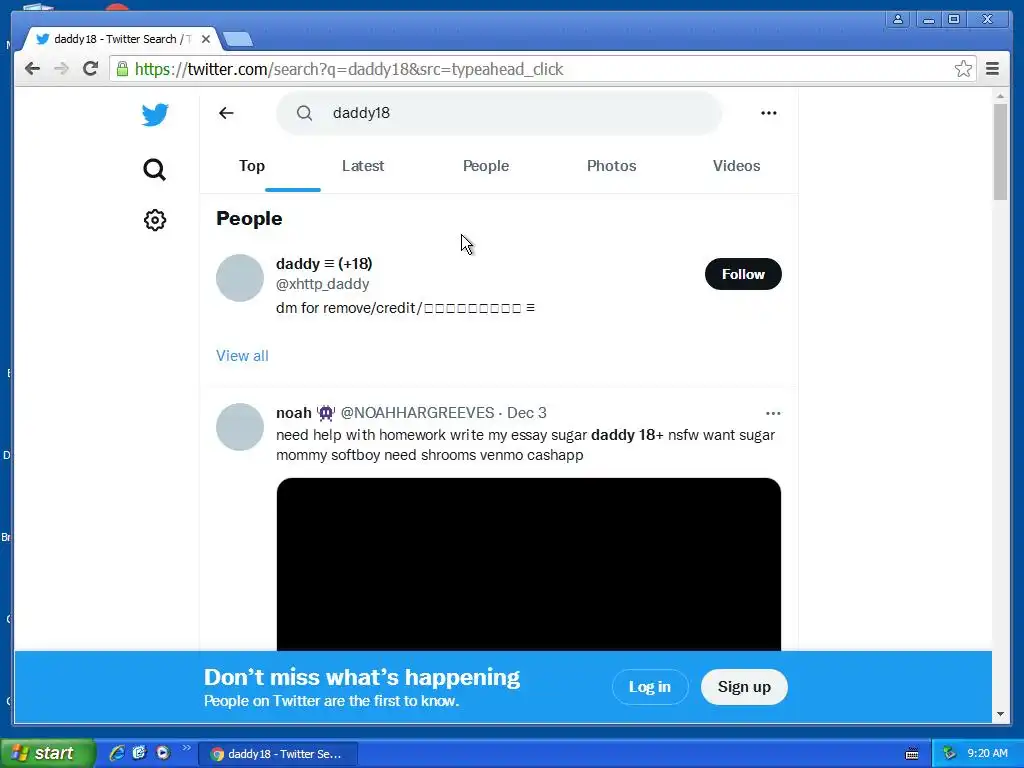Expand quick launch overflow chevron

point(186,748)
